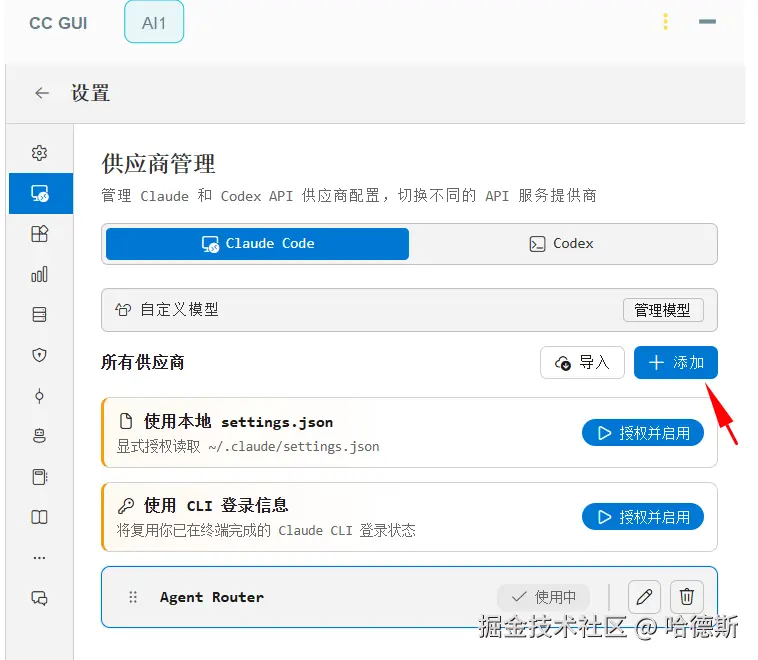Click the 供应商管理 heading
Image resolution: width=758 pixels, height=660 pixels.
tap(158, 163)
